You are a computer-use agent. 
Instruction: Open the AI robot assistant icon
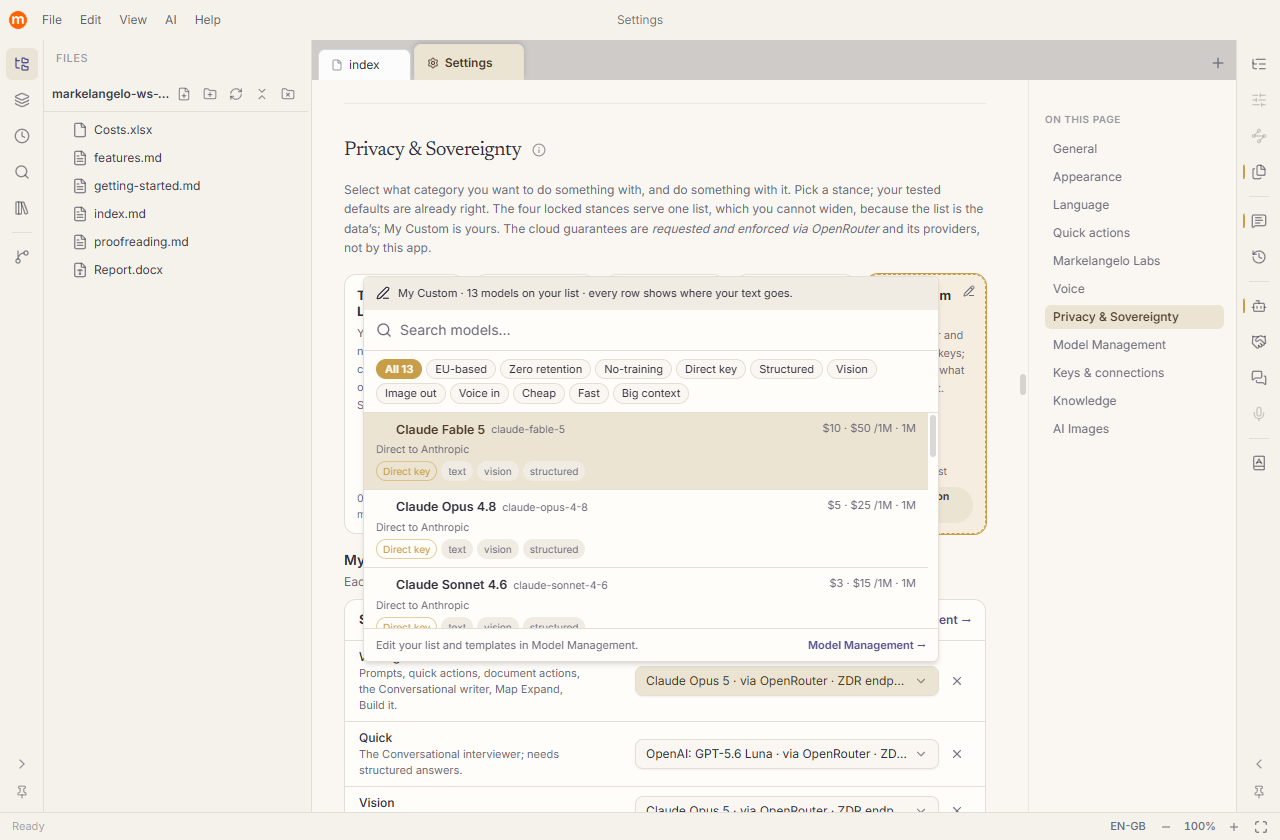coord(1259,306)
